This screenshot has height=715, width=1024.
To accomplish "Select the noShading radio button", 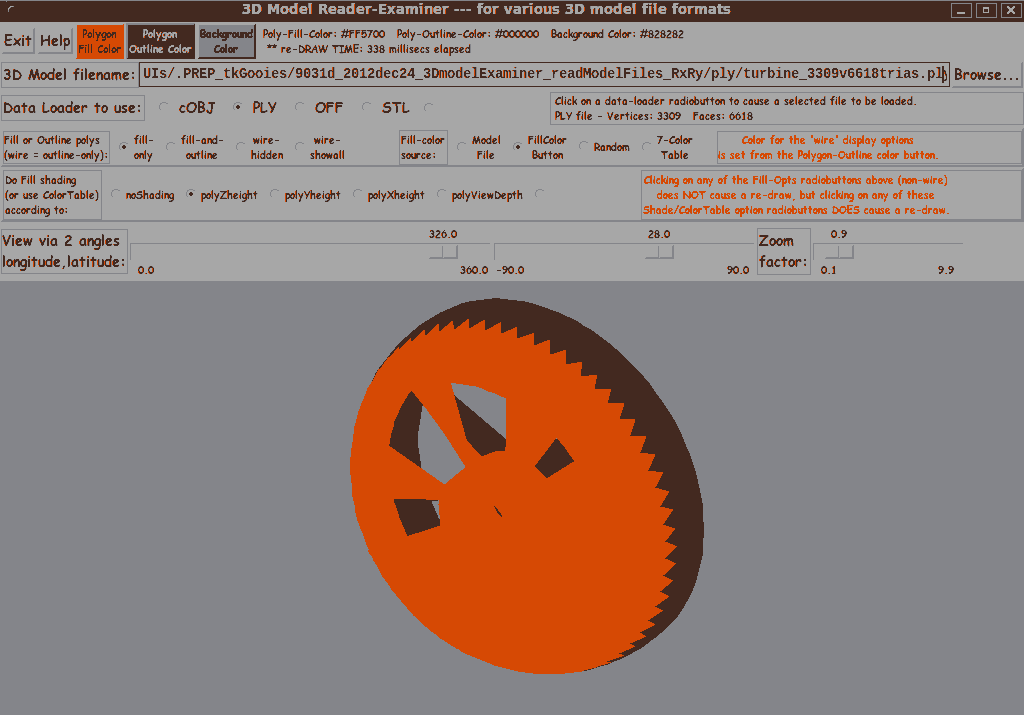I will (116, 195).
